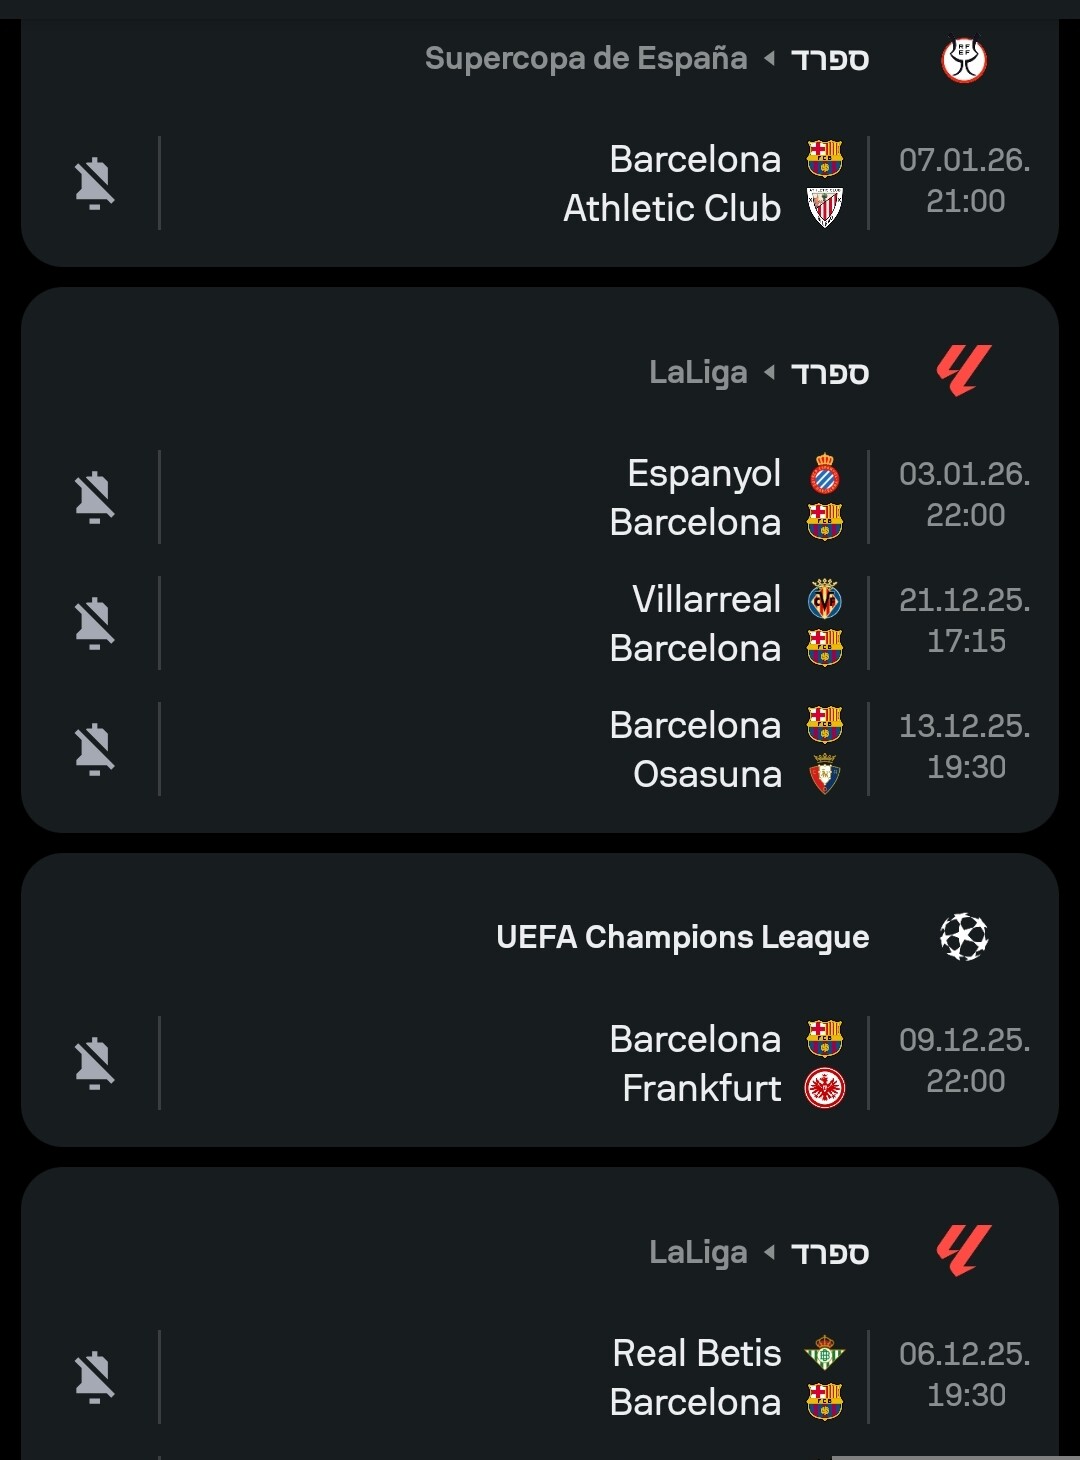The height and width of the screenshot is (1460, 1080).
Task: Select the 13.12.25 19:30 match time
Action: (x=964, y=747)
